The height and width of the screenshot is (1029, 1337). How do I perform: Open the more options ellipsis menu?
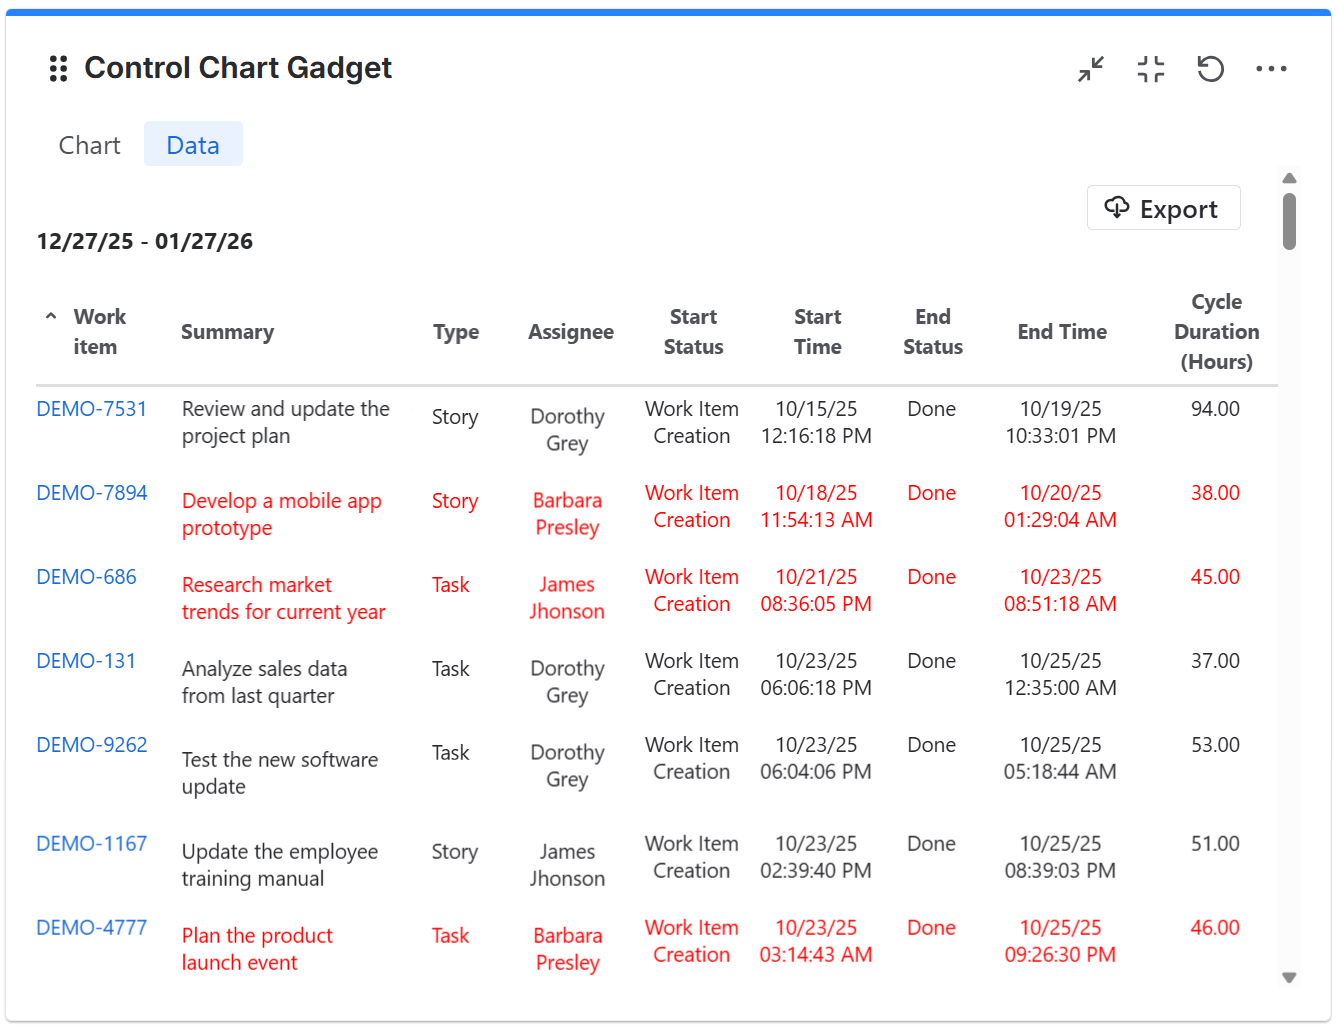(1271, 69)
